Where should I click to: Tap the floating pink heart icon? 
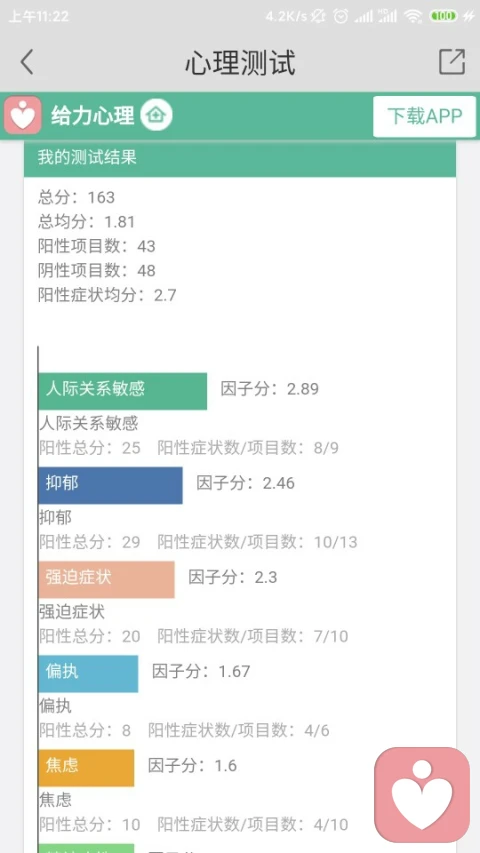422,794
